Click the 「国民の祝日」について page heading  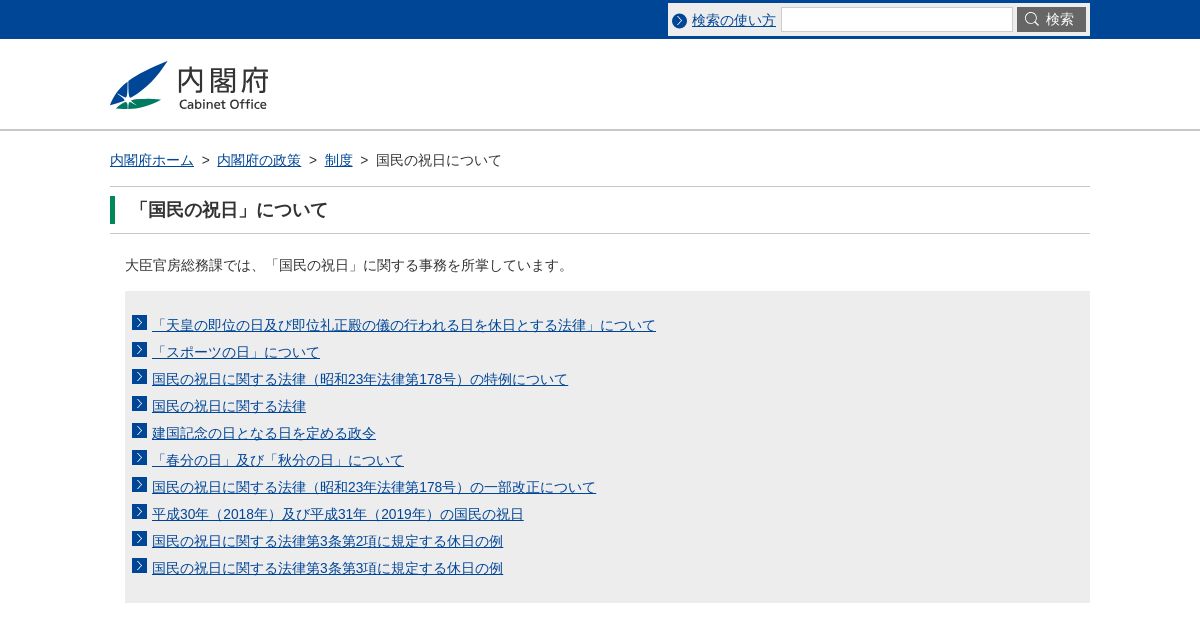pyautogui.click(x=229, y=210)
